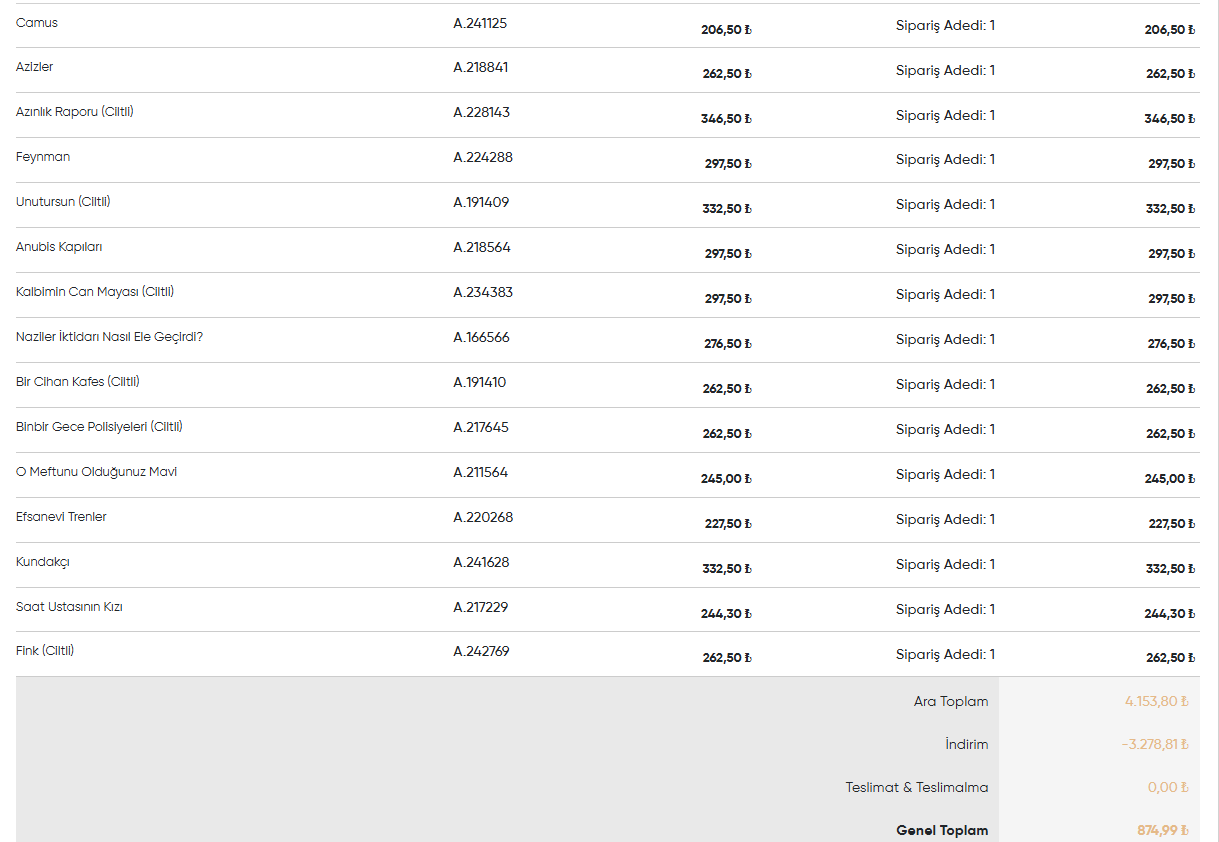Select the İndirim value -3.278,81

pyautogui.click(x=1155, y=744)
